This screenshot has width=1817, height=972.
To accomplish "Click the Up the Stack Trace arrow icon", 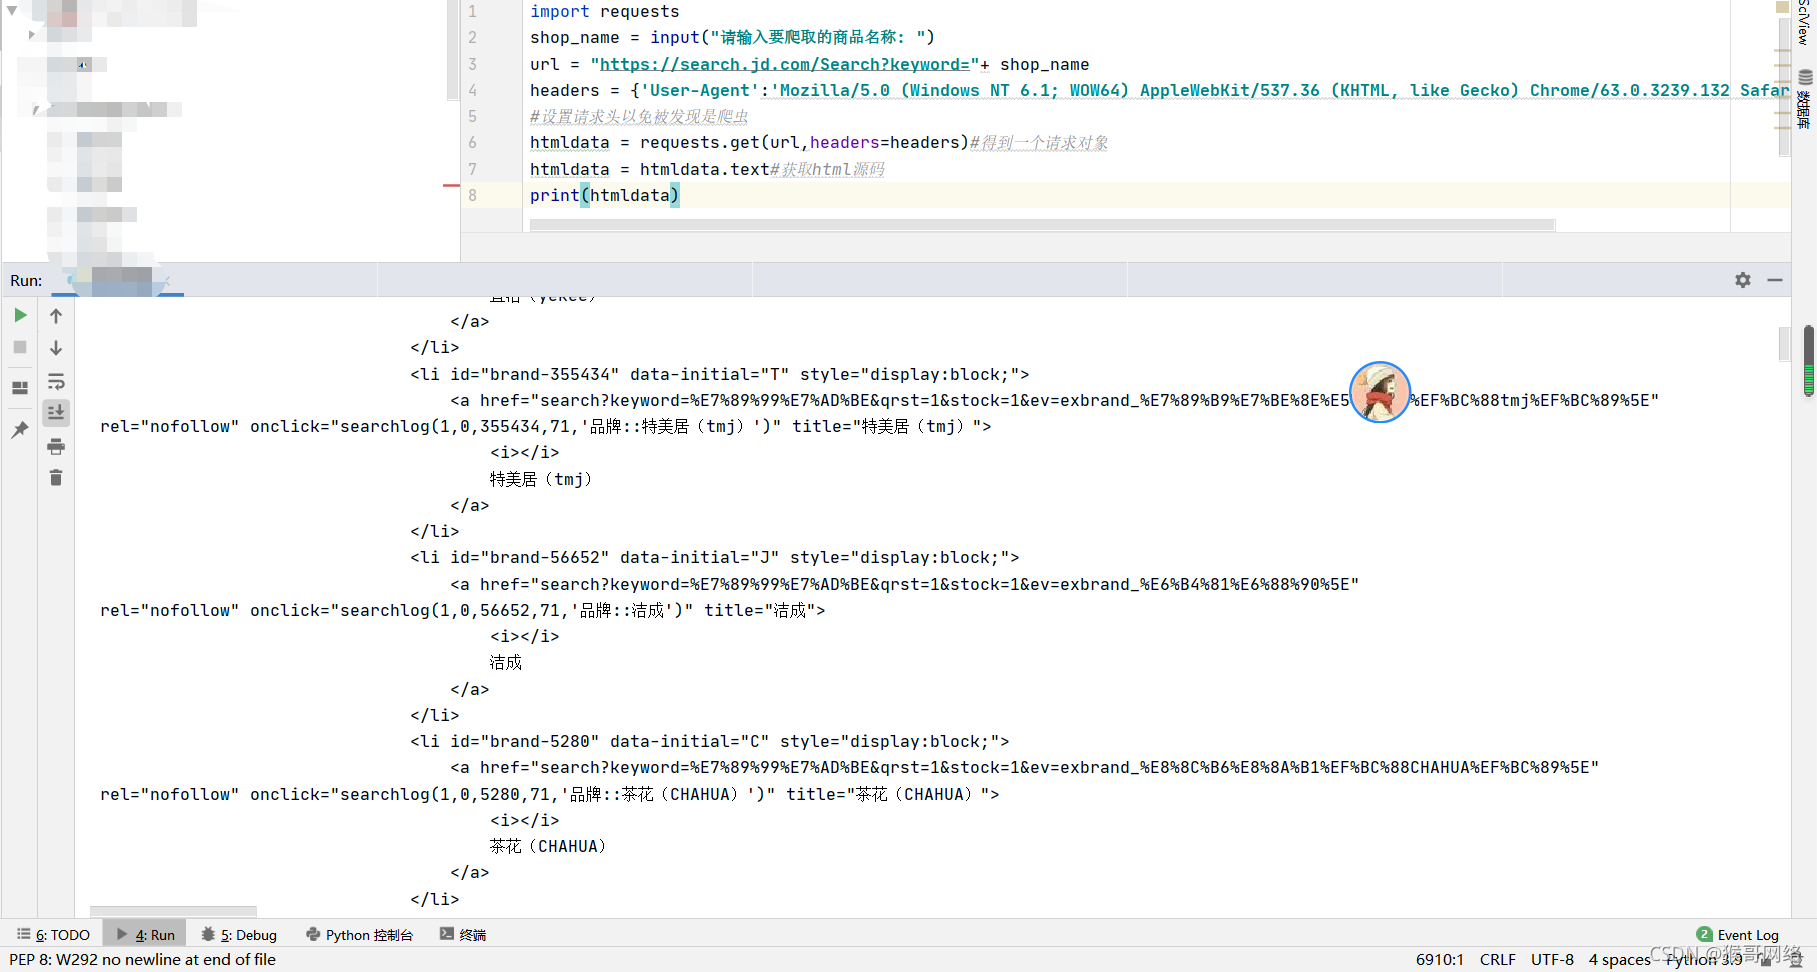I will pyautogui.click(x=56, y=315).
